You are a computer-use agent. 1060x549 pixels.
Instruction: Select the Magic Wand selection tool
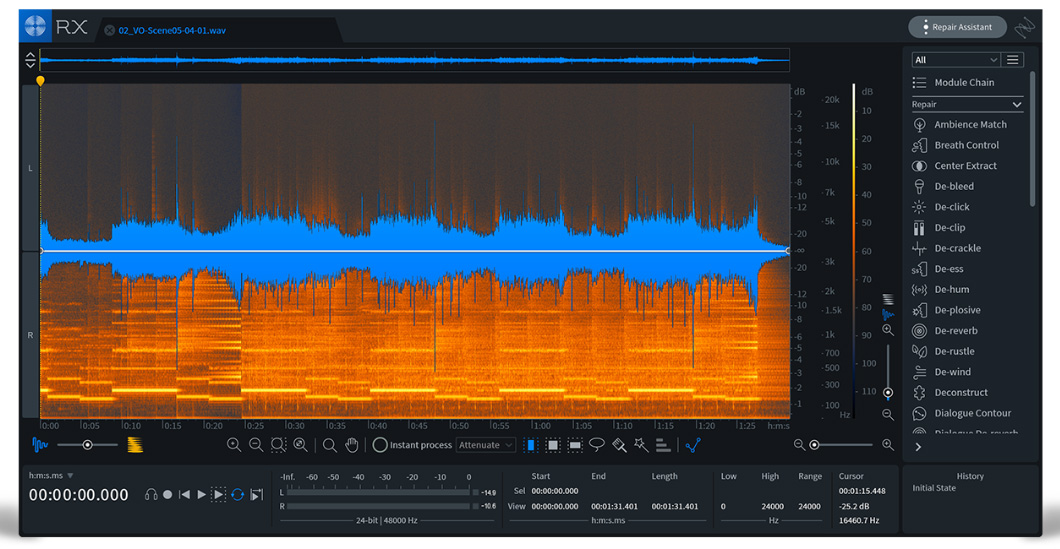[x=641, y=445]
